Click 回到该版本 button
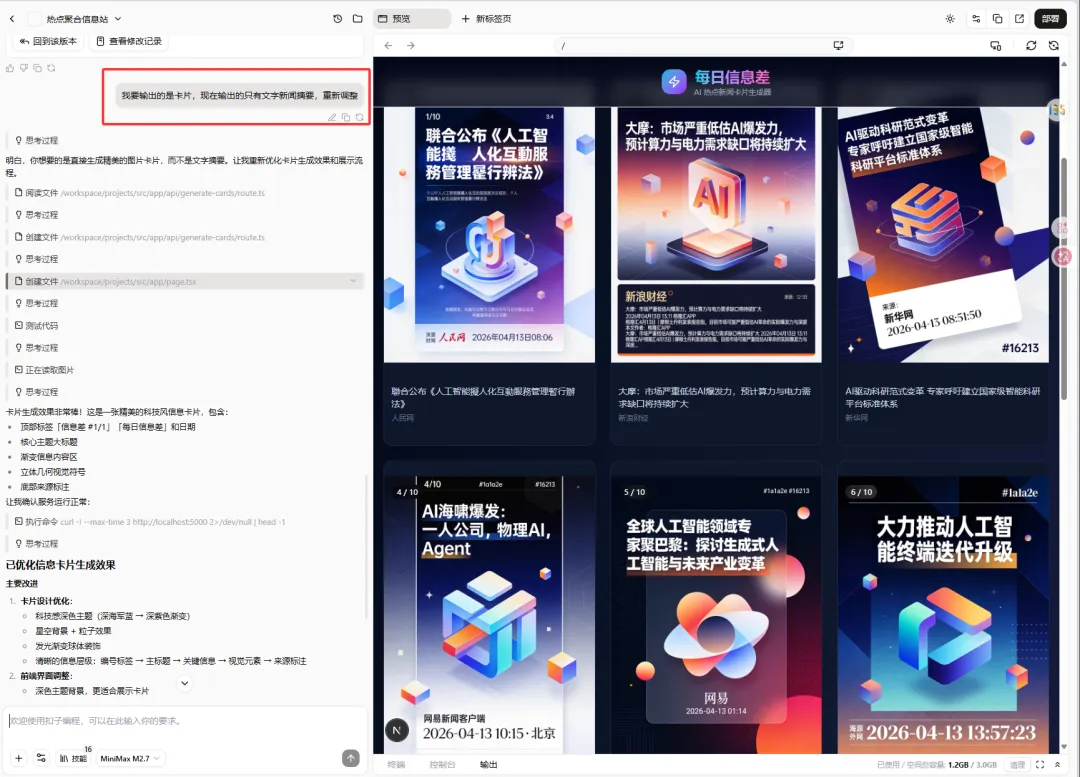Image resolution: width=1080 pixels, height=777 pixels. click(48, 41)
